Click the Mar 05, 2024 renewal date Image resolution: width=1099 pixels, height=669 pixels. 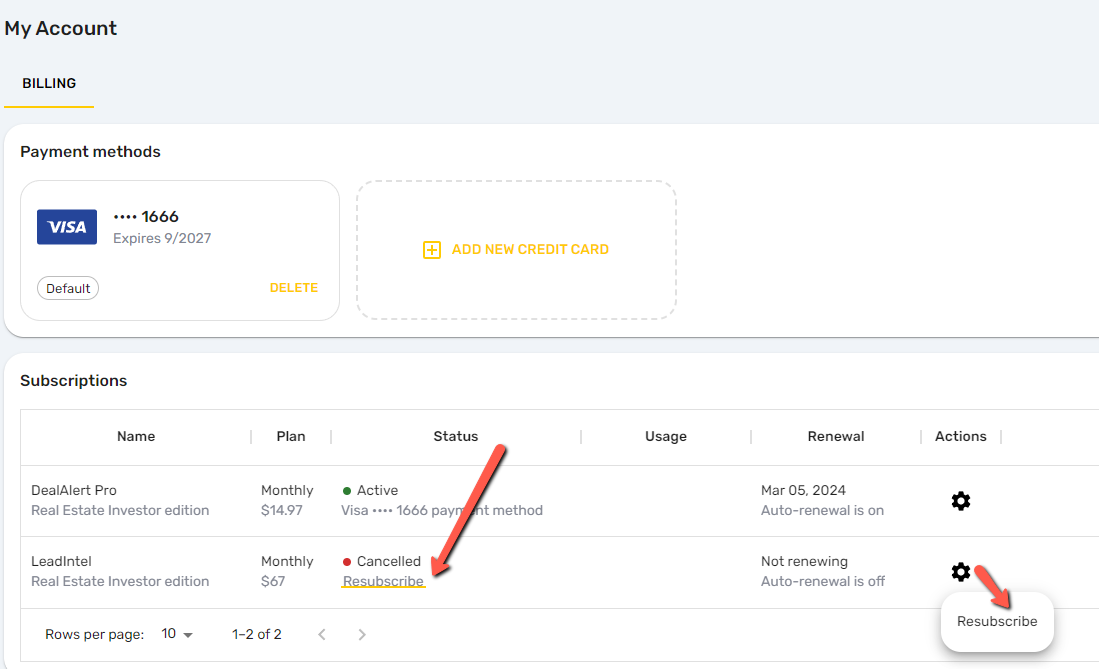[803, 490]
